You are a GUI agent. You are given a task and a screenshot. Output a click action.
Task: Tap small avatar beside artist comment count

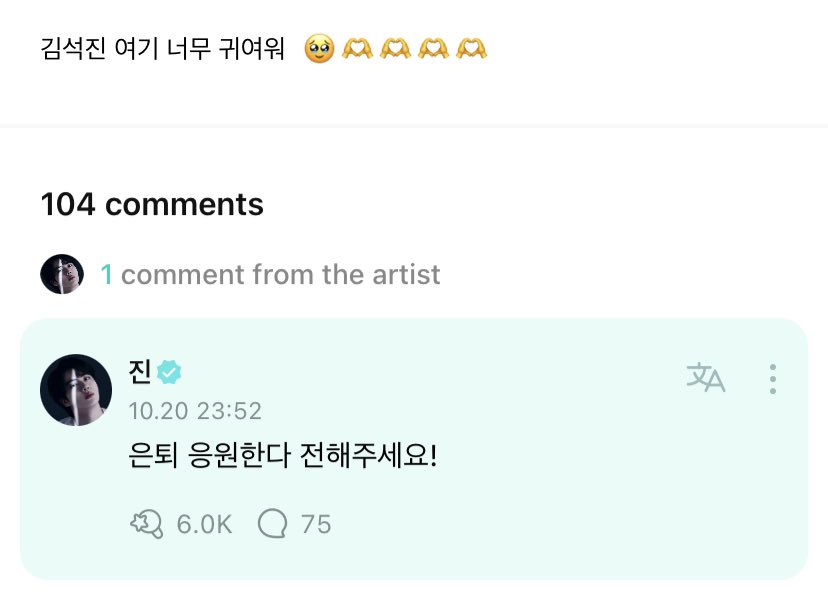point(62,274)
